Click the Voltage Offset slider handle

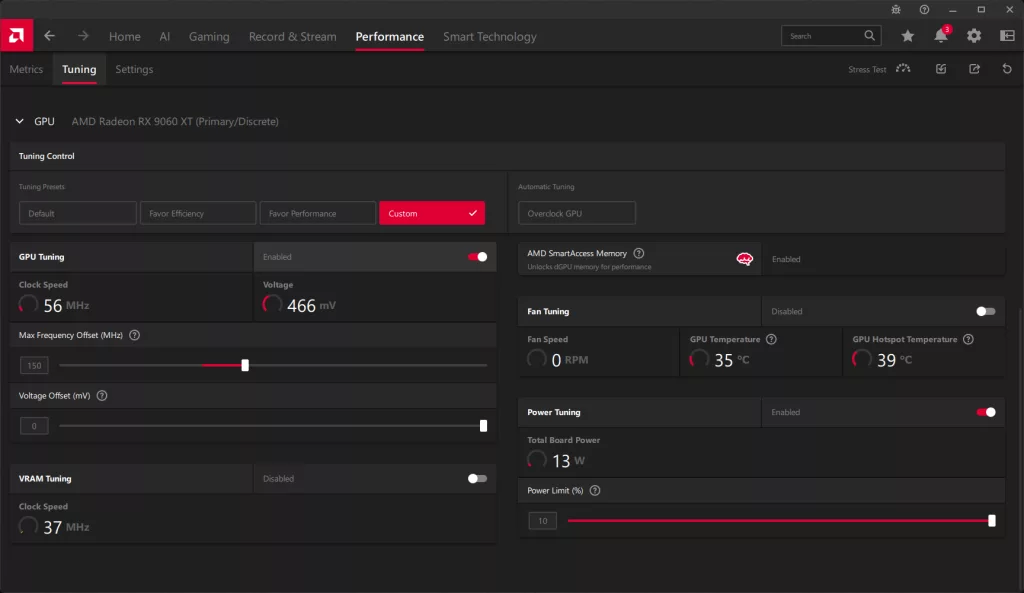tap(483, 426)
